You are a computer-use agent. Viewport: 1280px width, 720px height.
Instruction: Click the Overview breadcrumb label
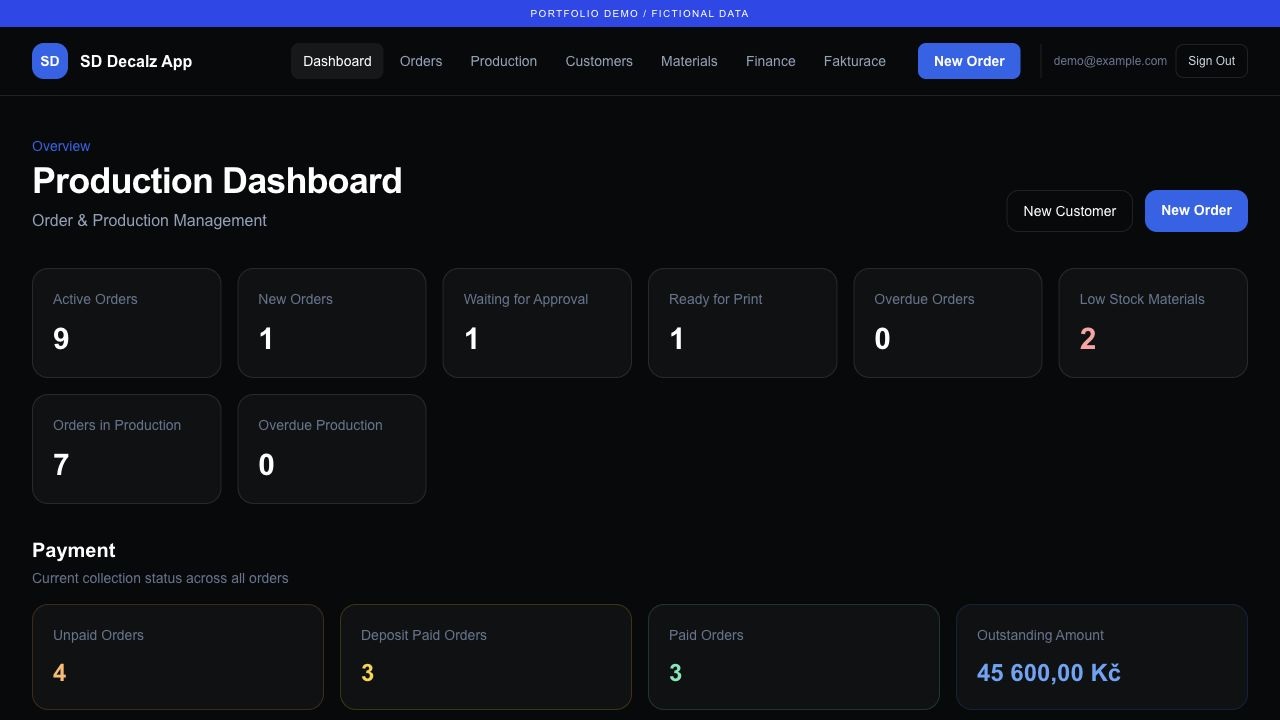coord(61,146)
